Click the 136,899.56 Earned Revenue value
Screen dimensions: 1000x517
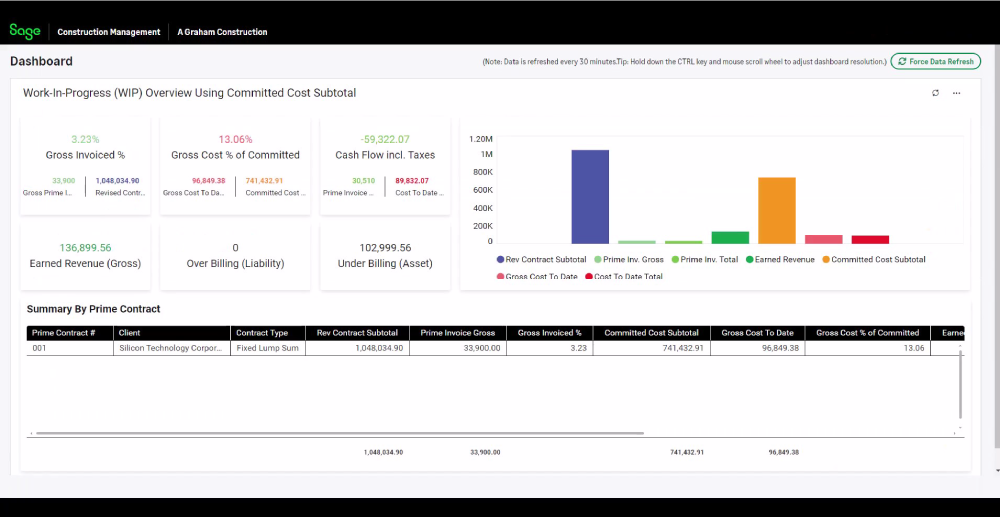pyautogui.click(x=85, y=247)
